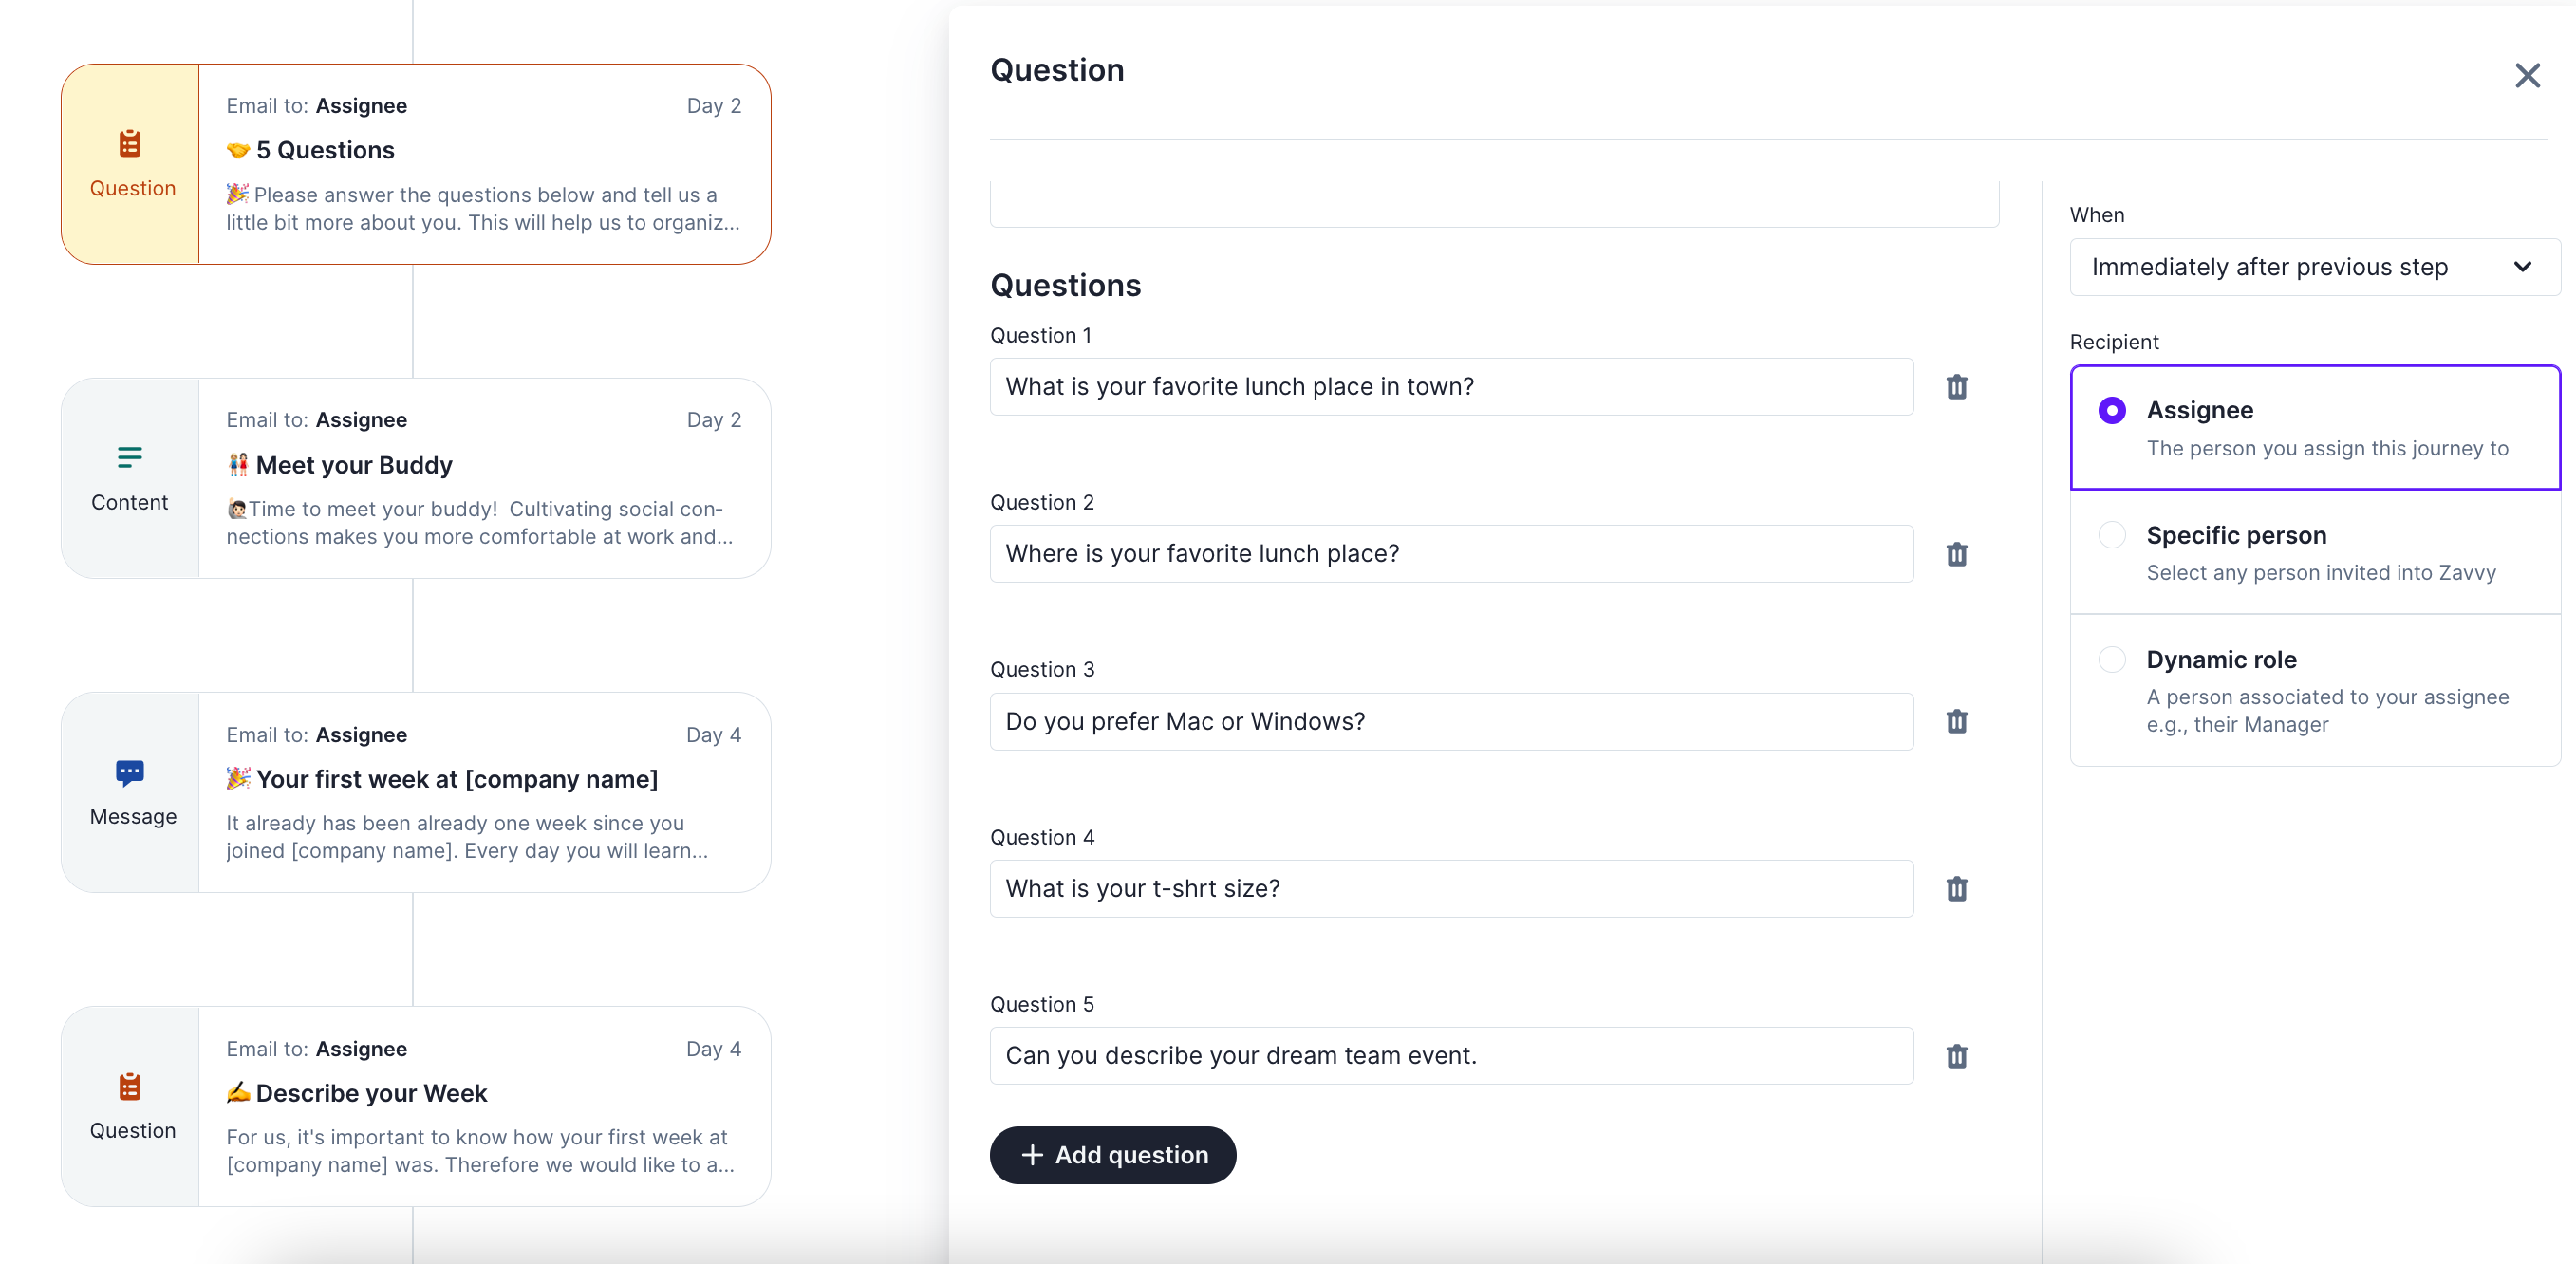Click the Mac or Windows question field
This screenshot has height=1264, width=2576.
click(x=1451, y=721)
